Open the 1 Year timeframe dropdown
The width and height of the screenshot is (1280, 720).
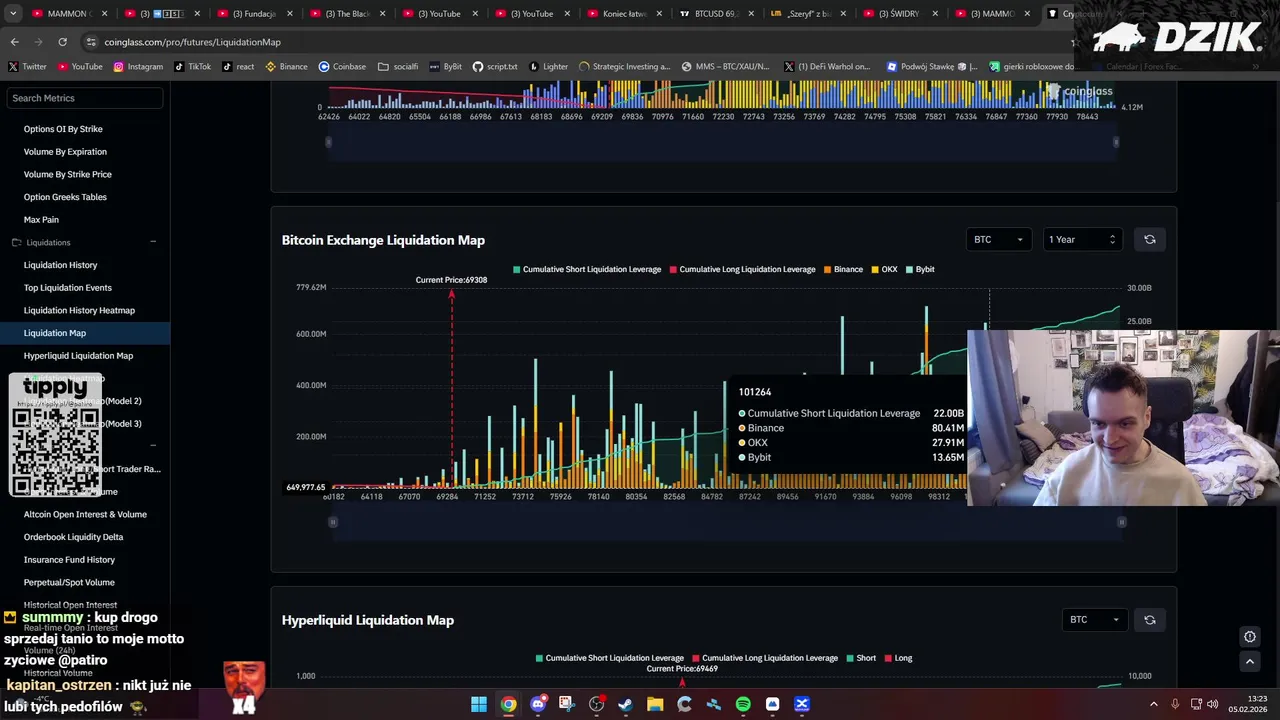click(1081, 239)
